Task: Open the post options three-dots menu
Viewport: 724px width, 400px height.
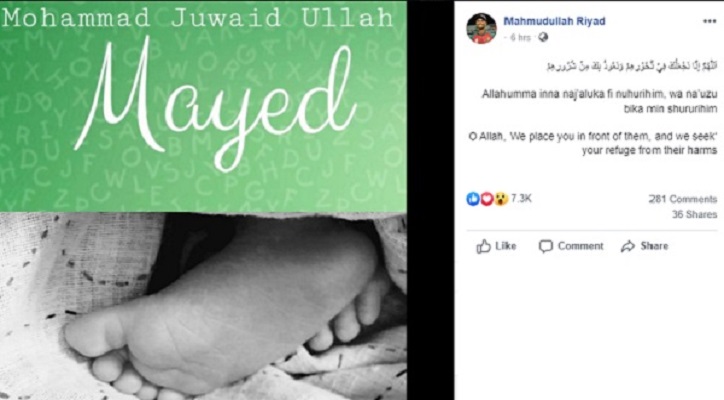Action: point(709,21)
